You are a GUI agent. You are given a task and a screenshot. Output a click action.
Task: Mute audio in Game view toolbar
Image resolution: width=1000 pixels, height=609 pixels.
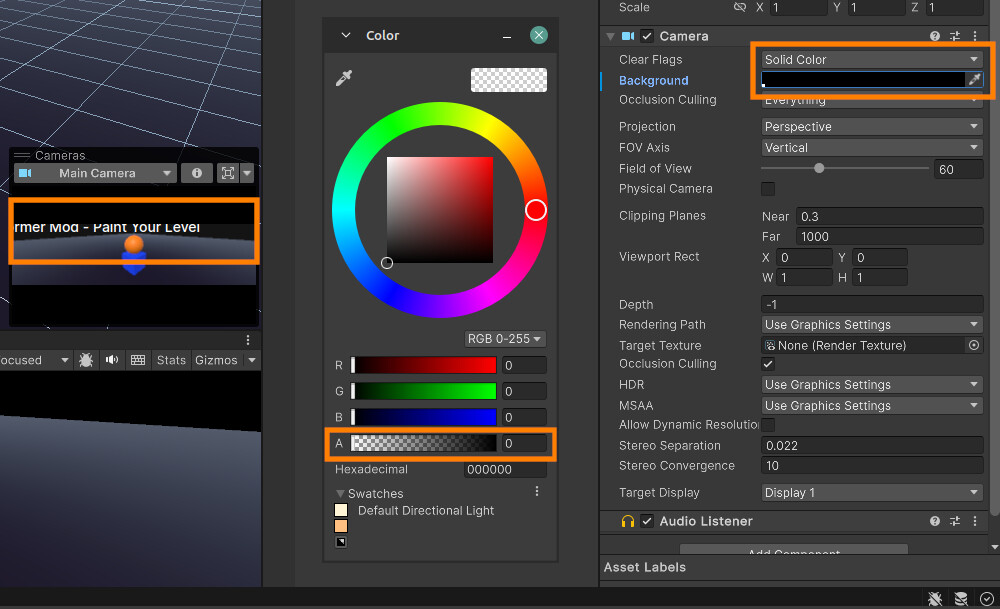(112, 360)
